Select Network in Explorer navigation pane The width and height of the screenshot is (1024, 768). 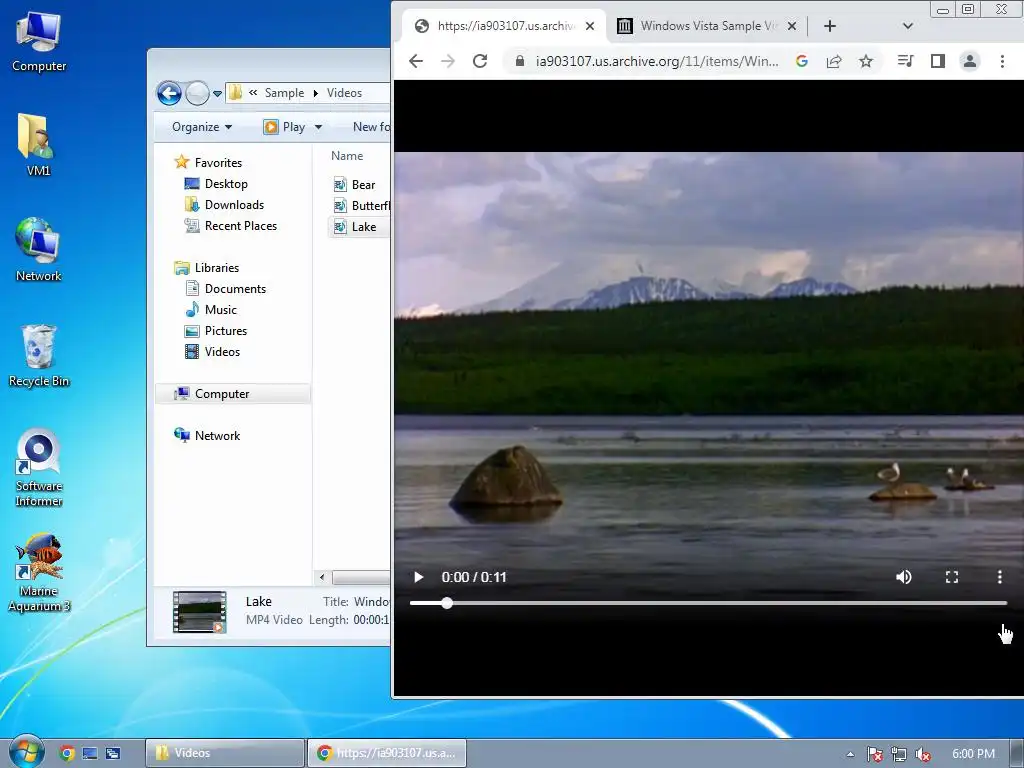tap(207, 436)
